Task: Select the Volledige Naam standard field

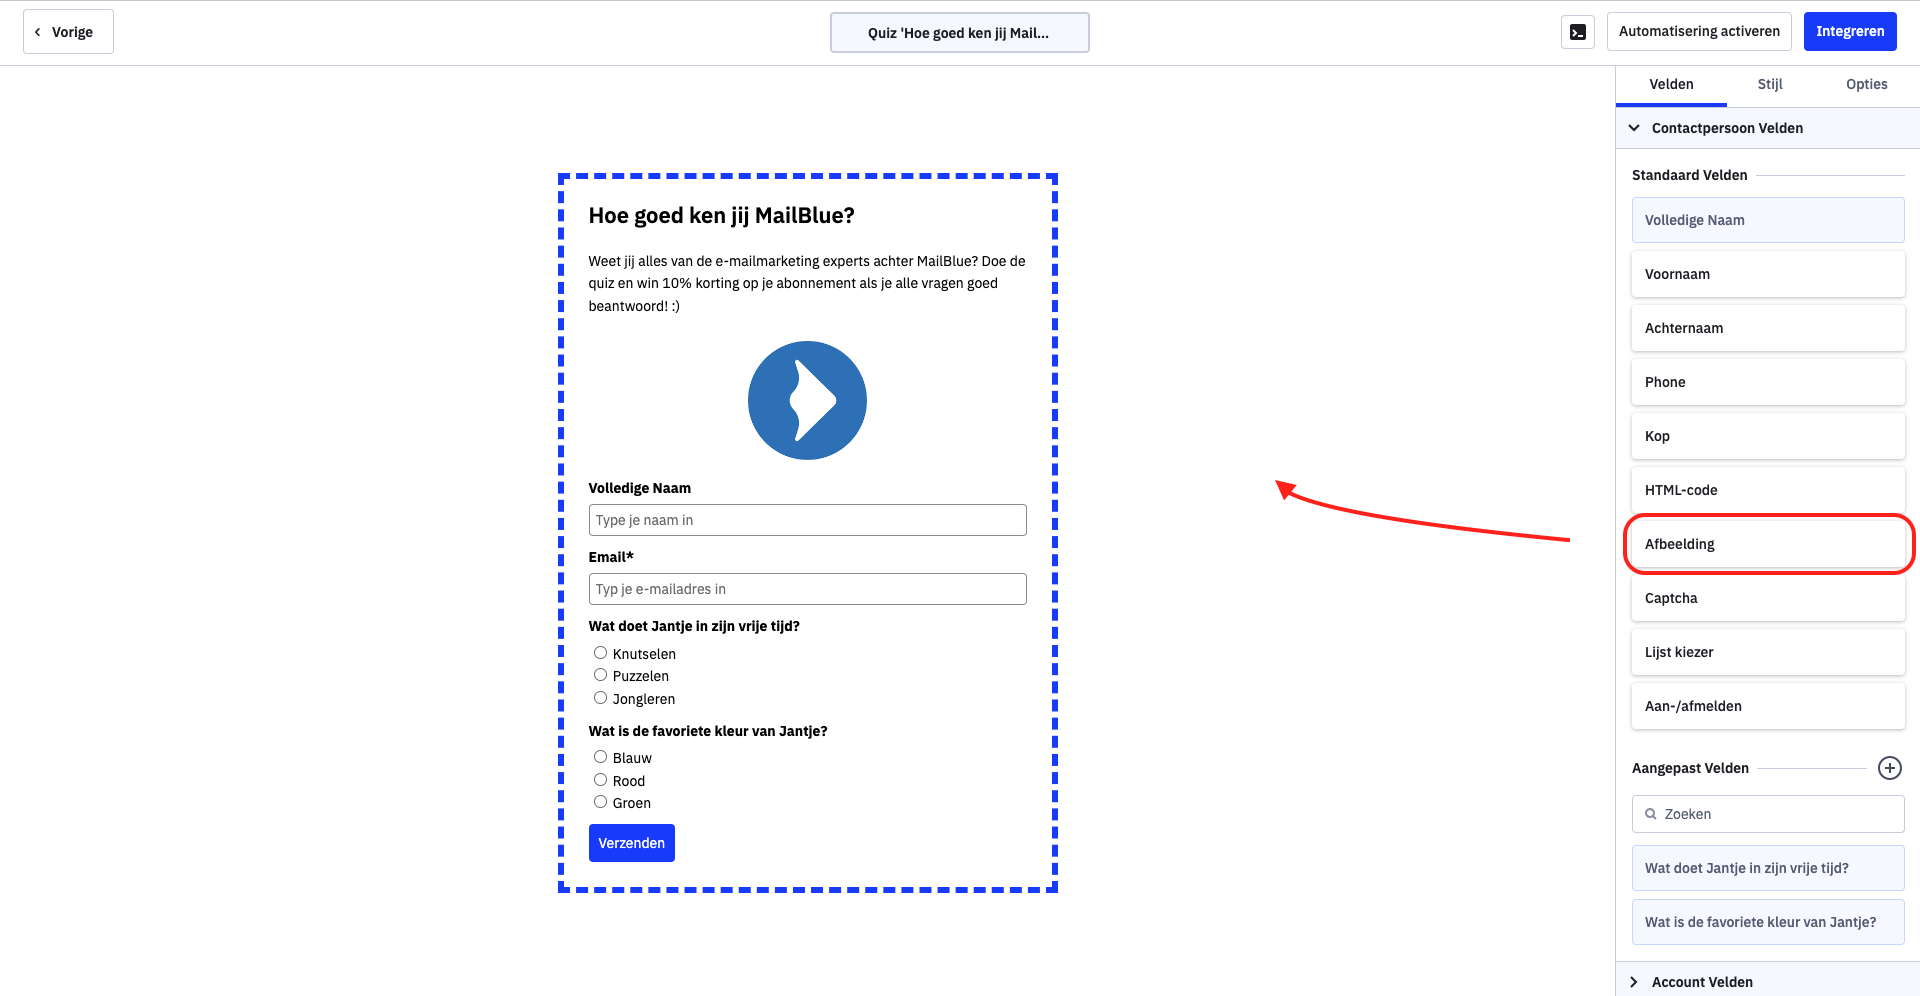Action: point(1767,220)
